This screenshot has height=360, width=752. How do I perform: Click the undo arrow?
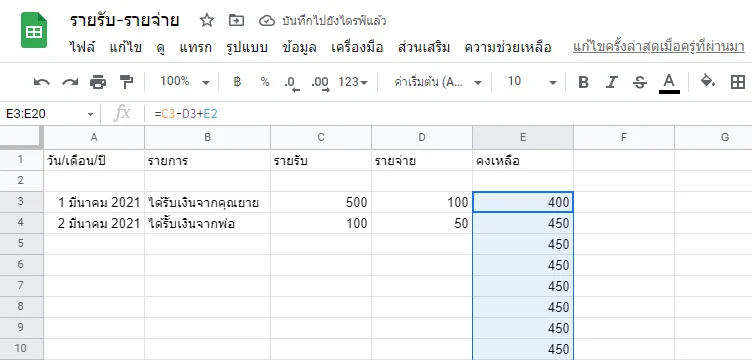[42, 82]
